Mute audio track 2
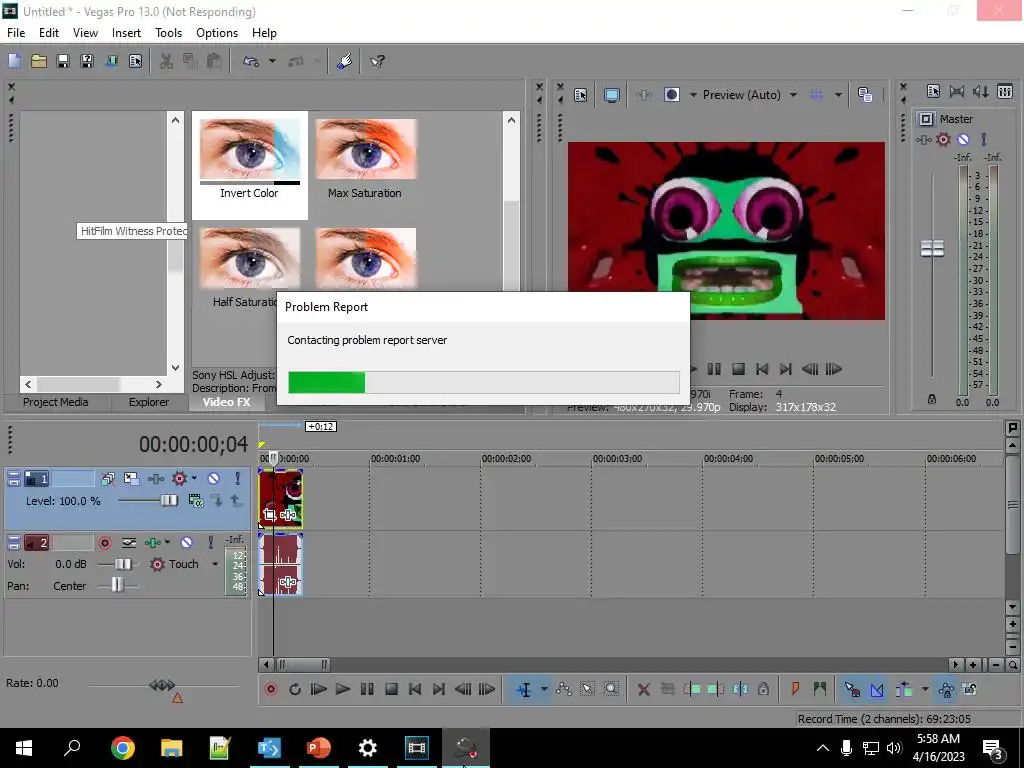 (186, 543)
